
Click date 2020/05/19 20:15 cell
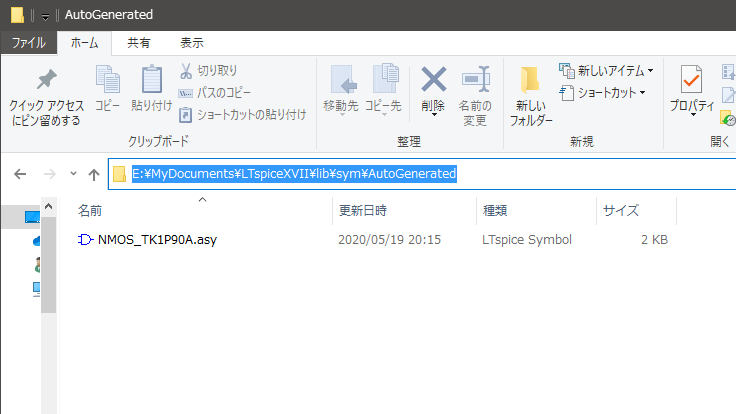point(390,240)
